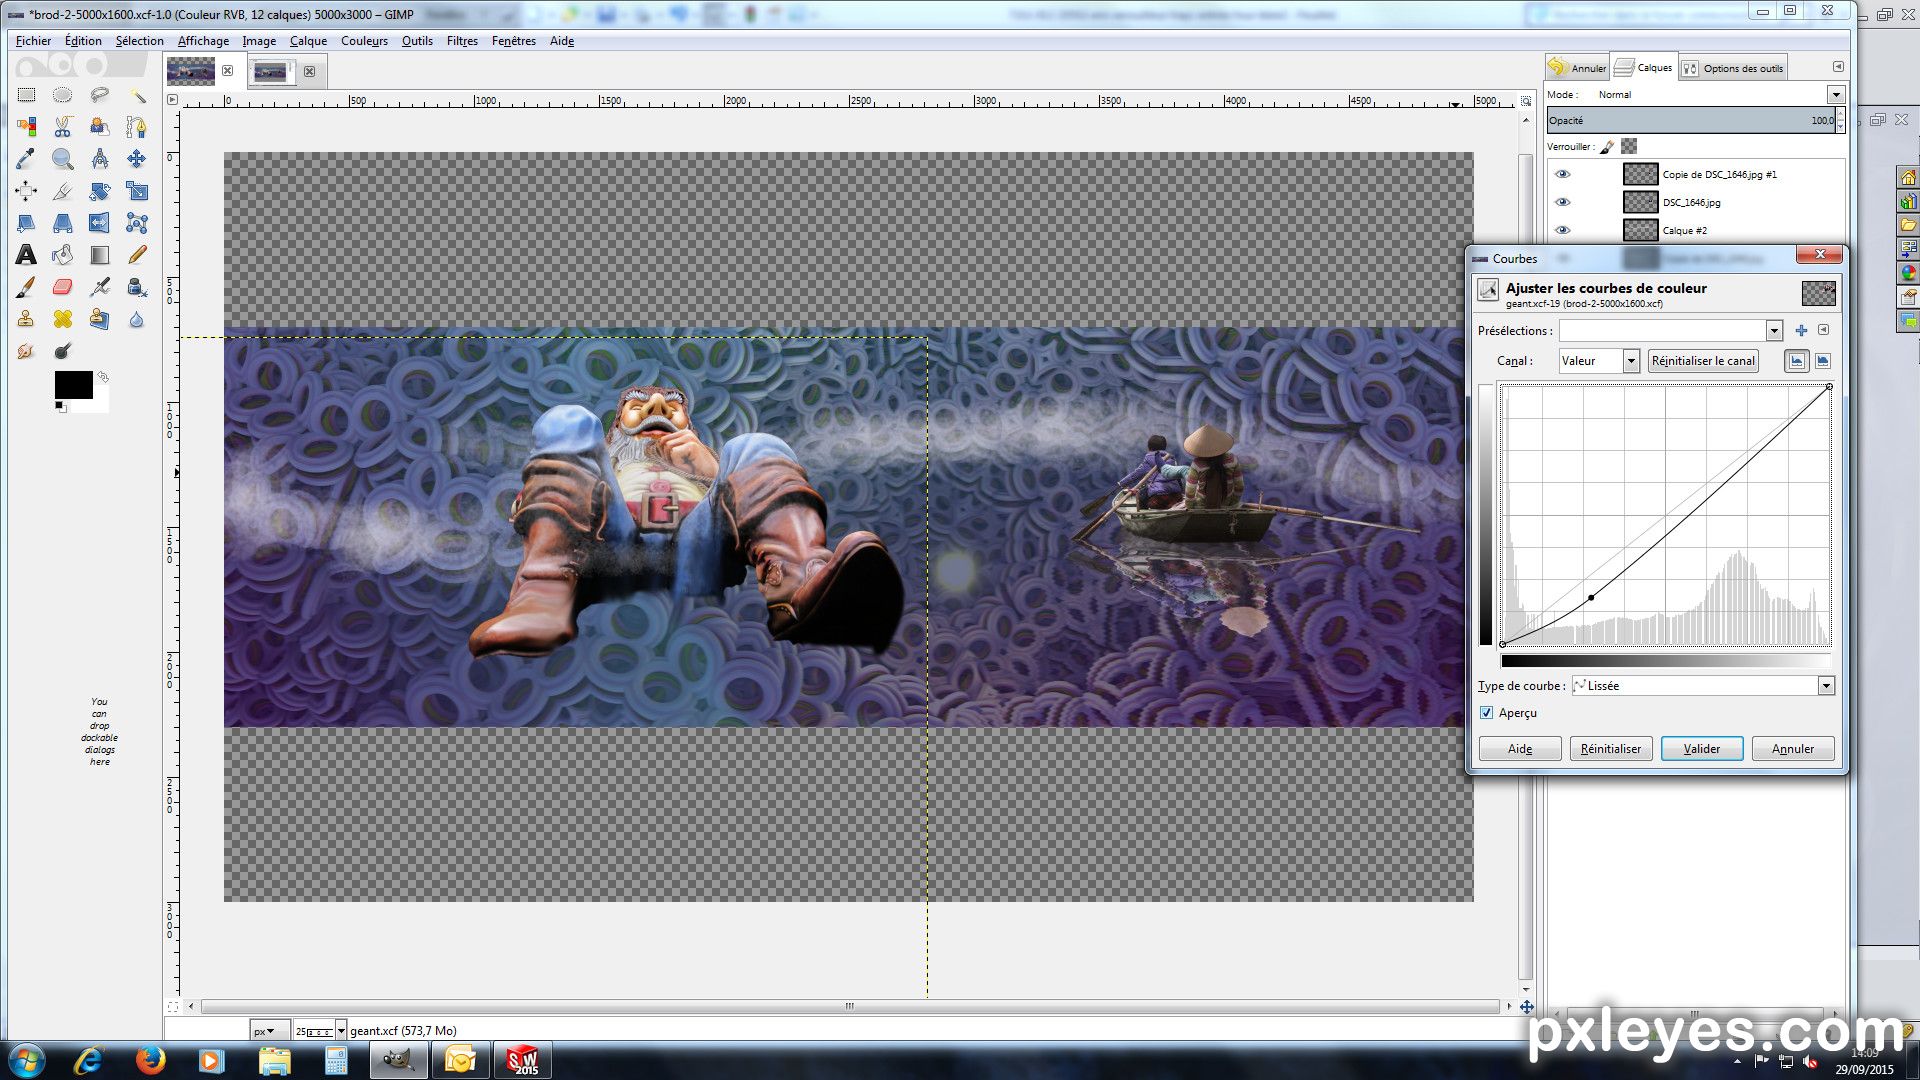Screen dimensions: 1920x1080
Task: Select the Pencil tool
Action: click(137, 255)
